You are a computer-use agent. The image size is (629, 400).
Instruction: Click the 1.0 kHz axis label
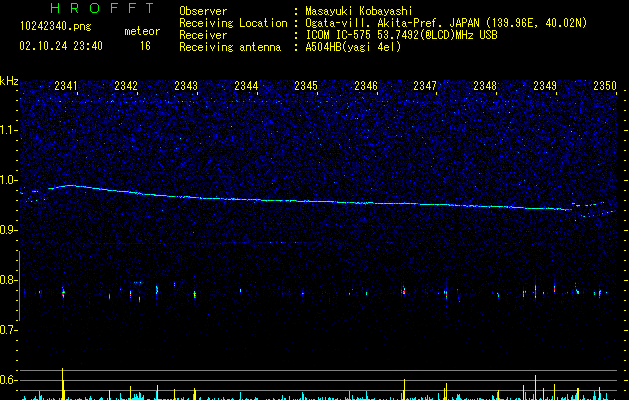(8, 180)
